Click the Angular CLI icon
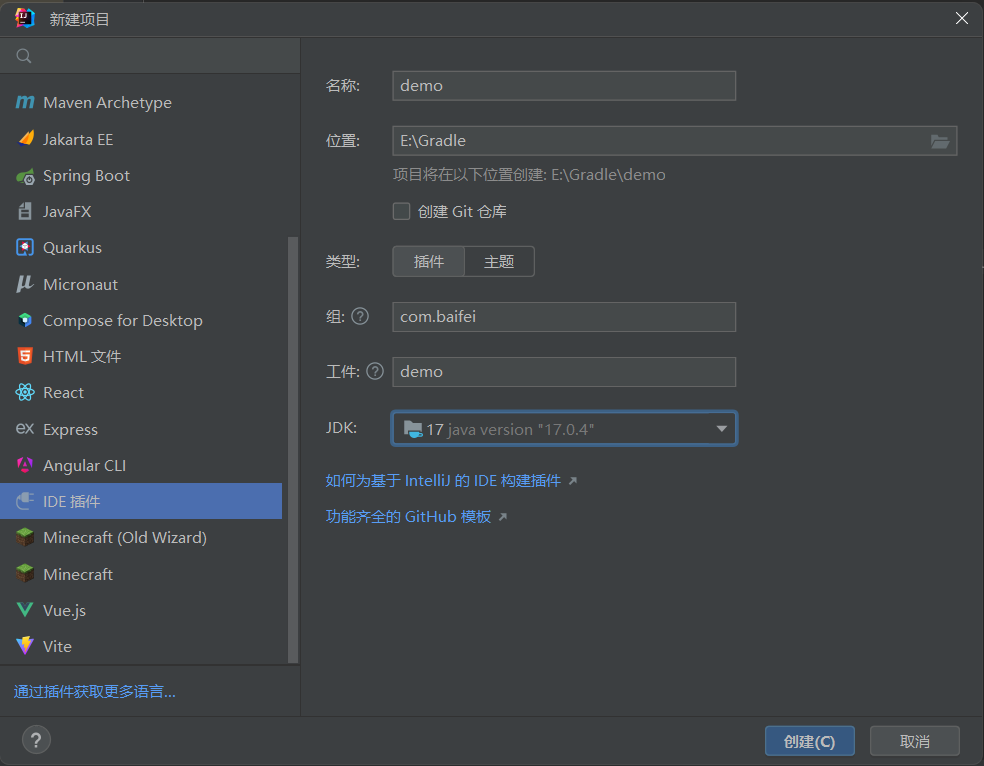 [x=25, y=465]
